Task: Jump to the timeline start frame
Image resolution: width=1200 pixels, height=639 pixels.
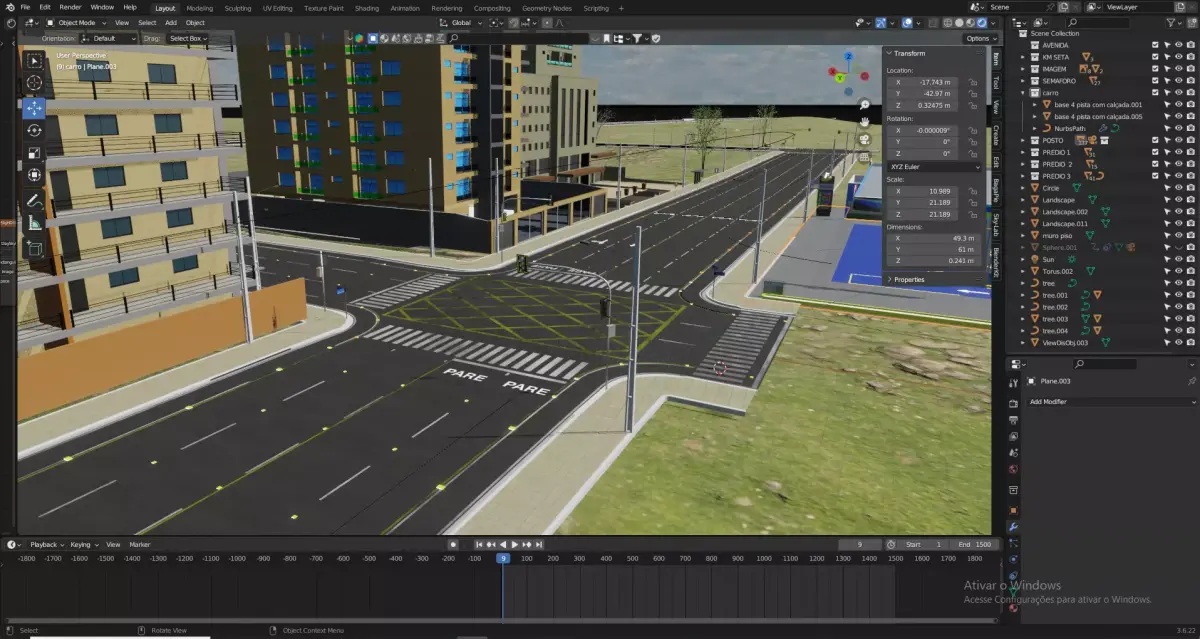Action: click(478, 545)
